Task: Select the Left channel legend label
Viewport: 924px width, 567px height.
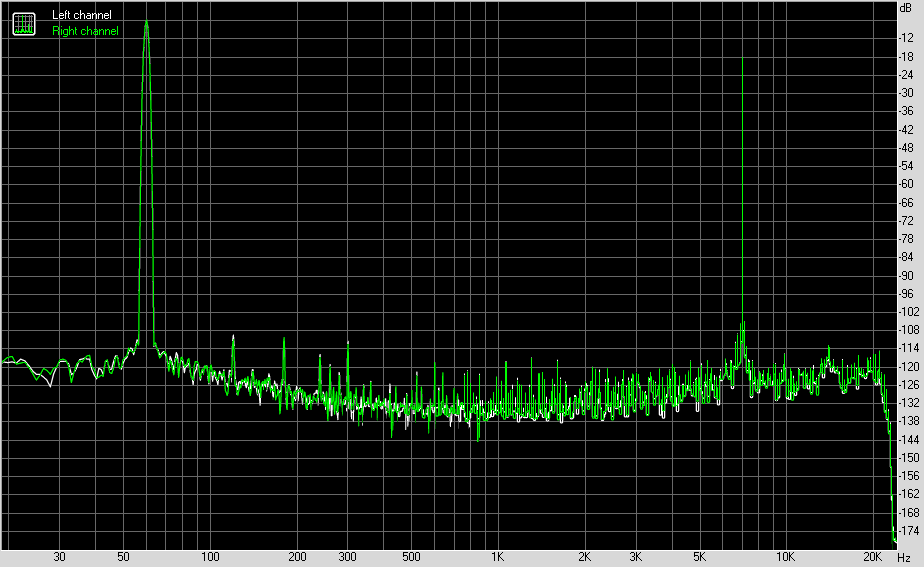Action: pos(82,15)
